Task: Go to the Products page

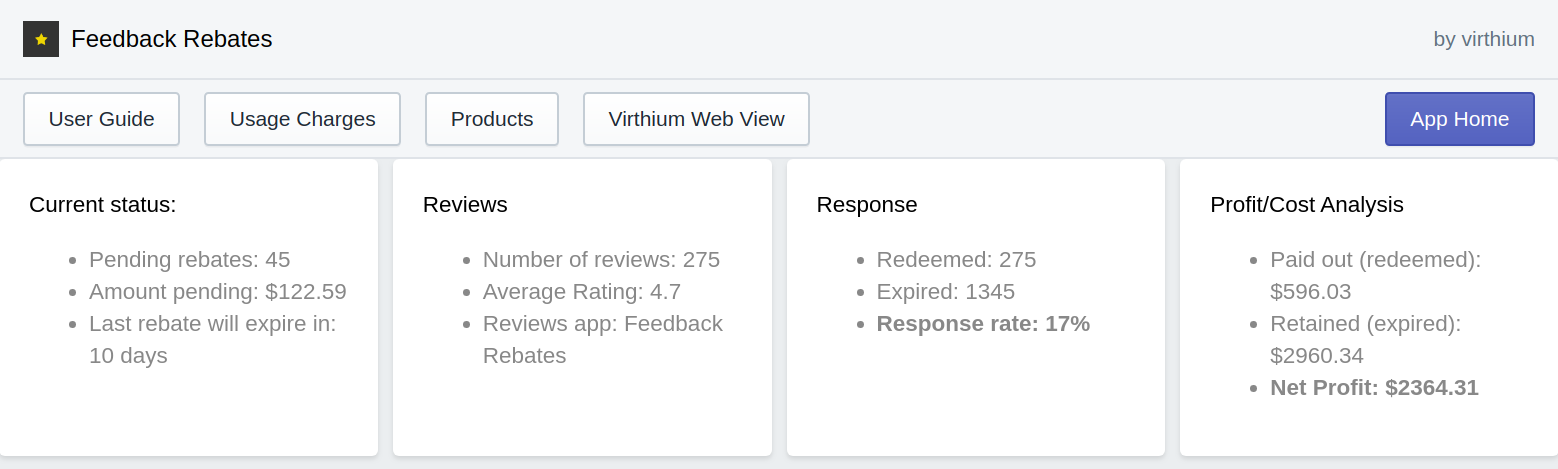Action: [x=491, y=119]
